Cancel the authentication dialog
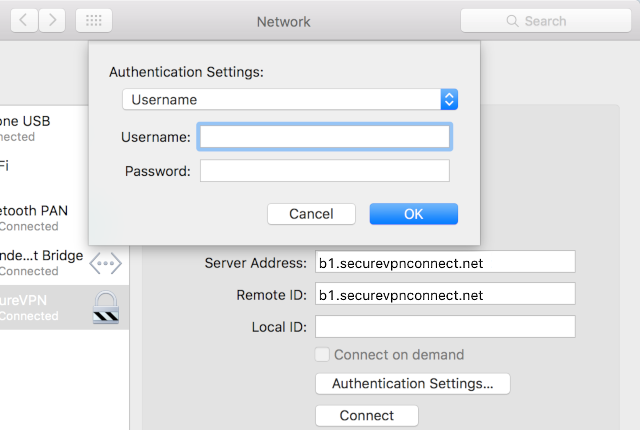 click(311, 214)
